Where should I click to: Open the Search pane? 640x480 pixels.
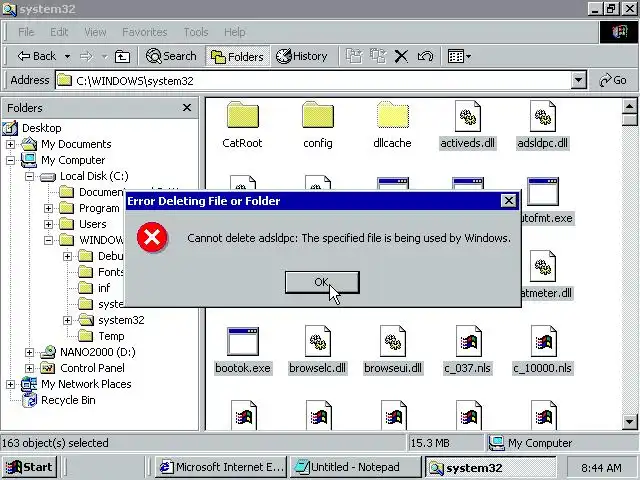click(171, 56)
